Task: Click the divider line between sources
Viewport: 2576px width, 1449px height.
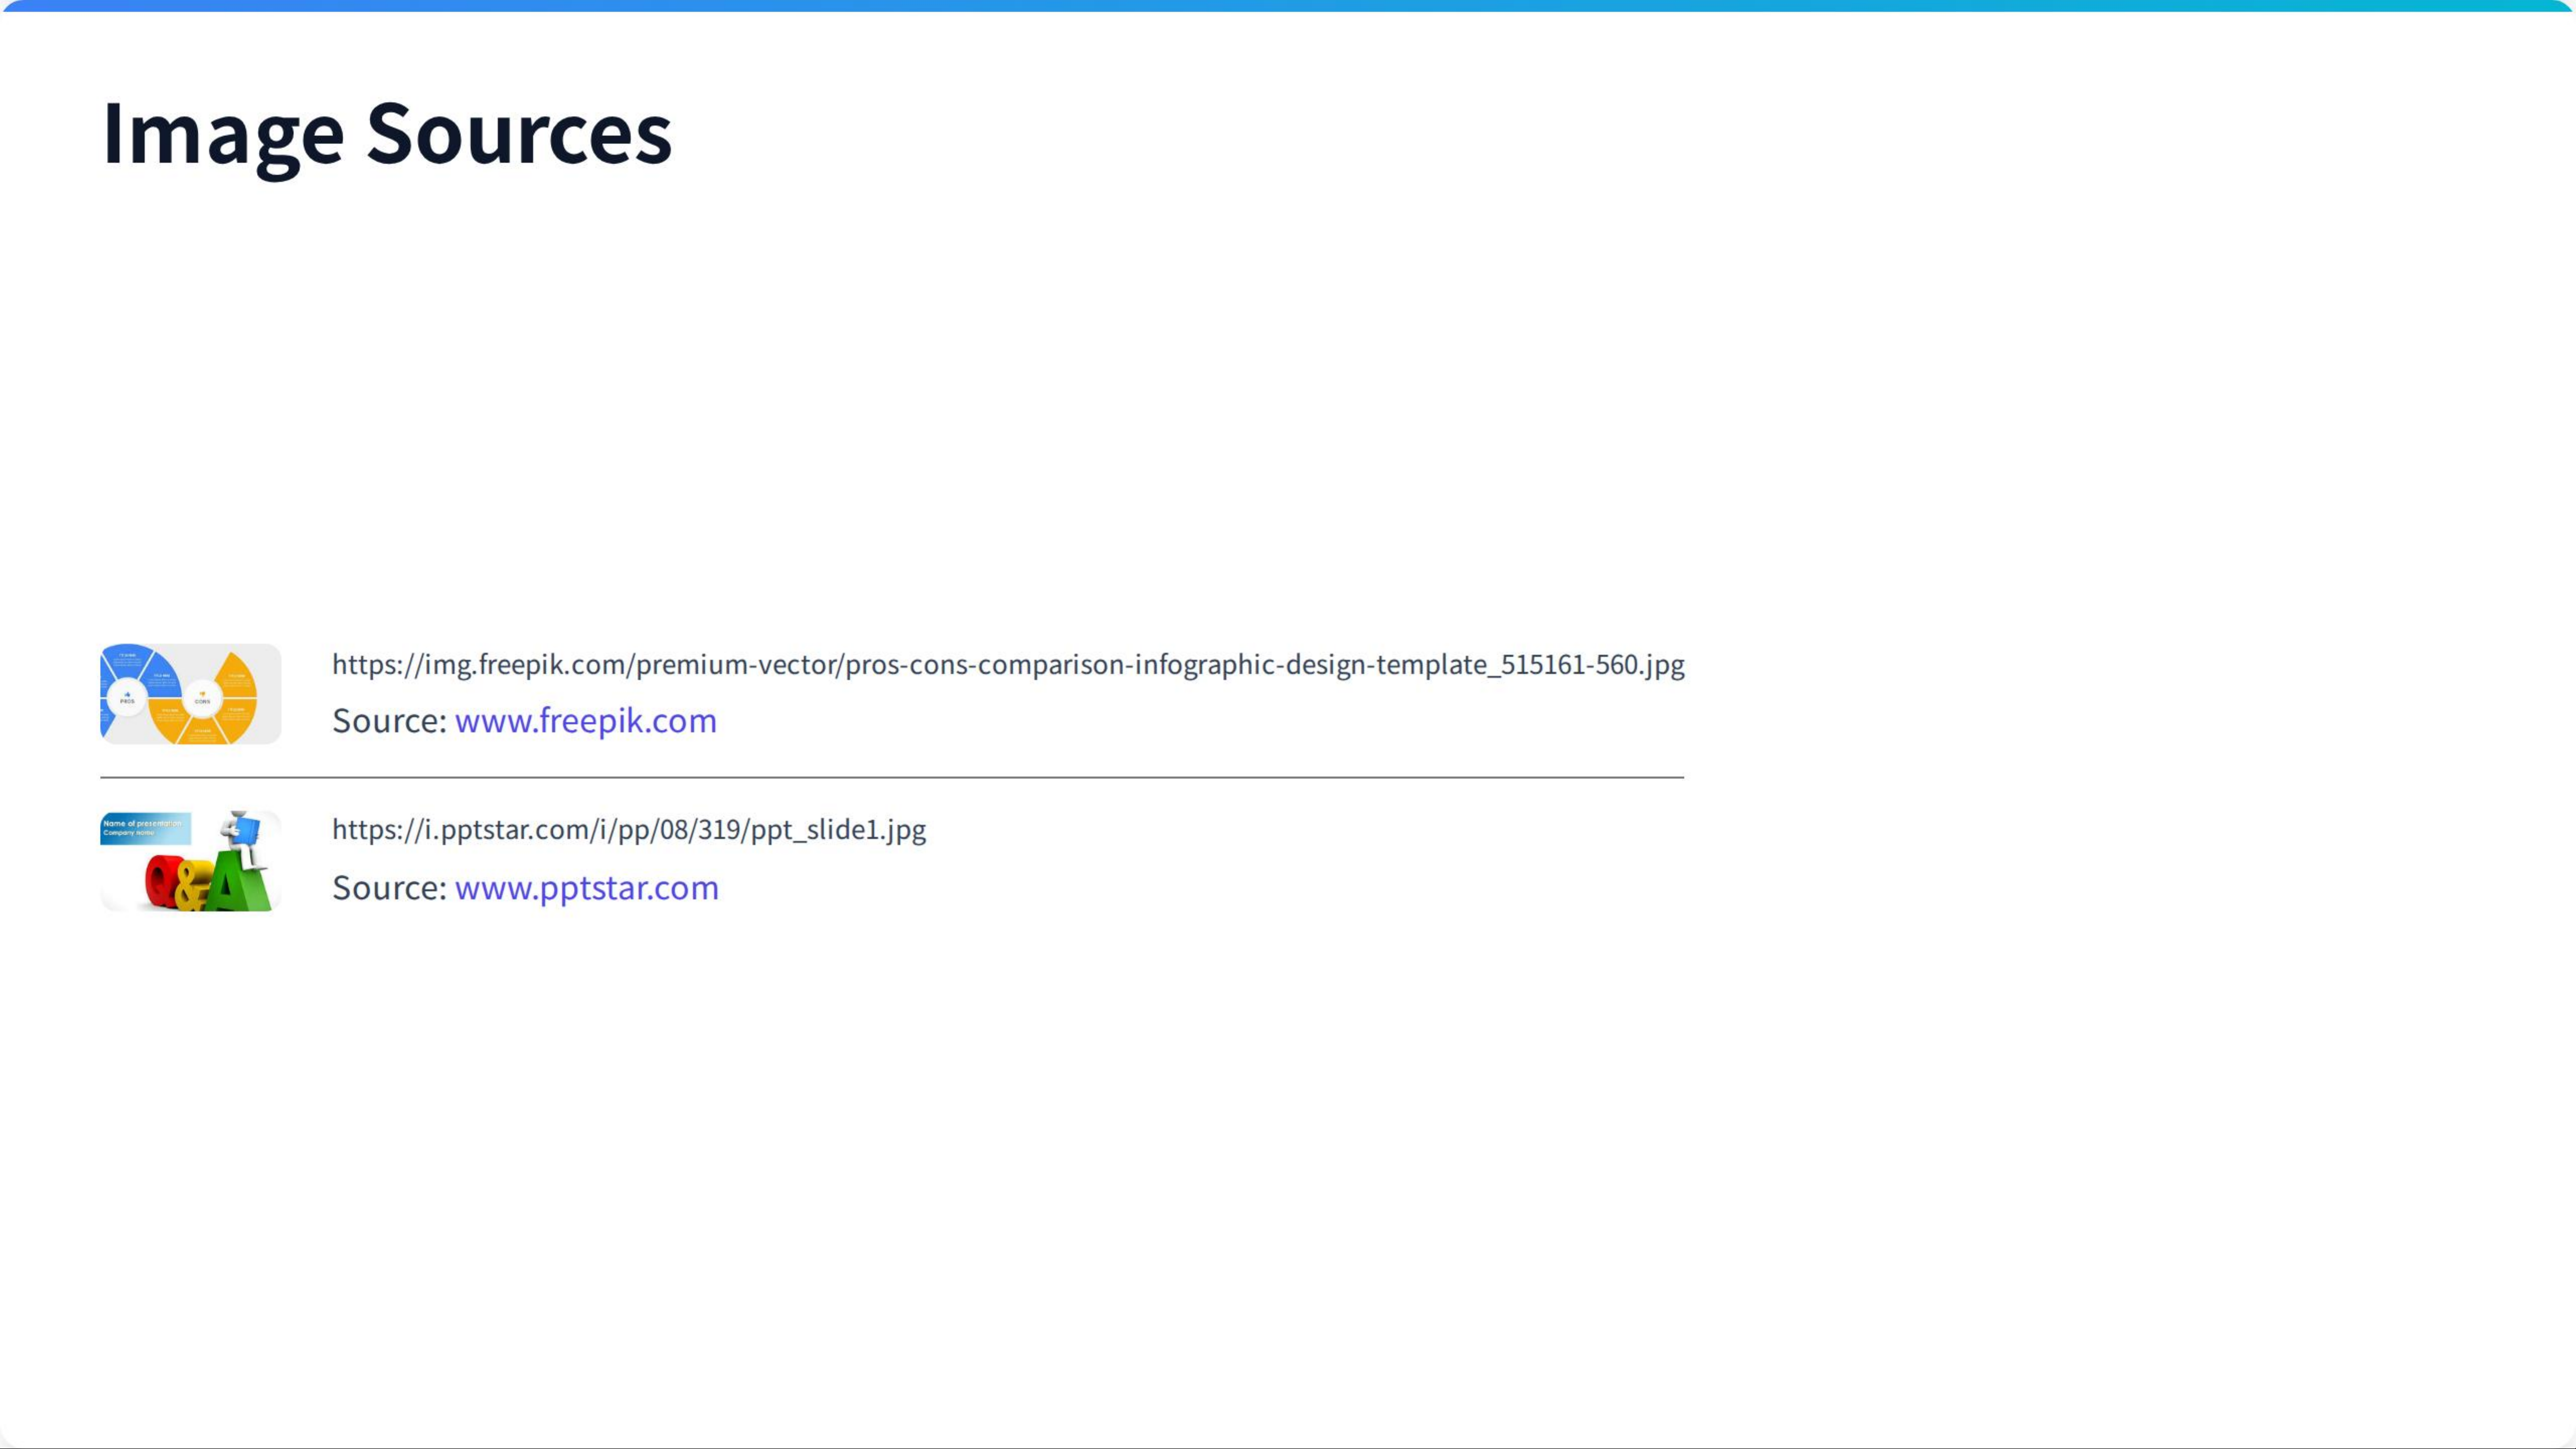Action: tap(891, 777)
